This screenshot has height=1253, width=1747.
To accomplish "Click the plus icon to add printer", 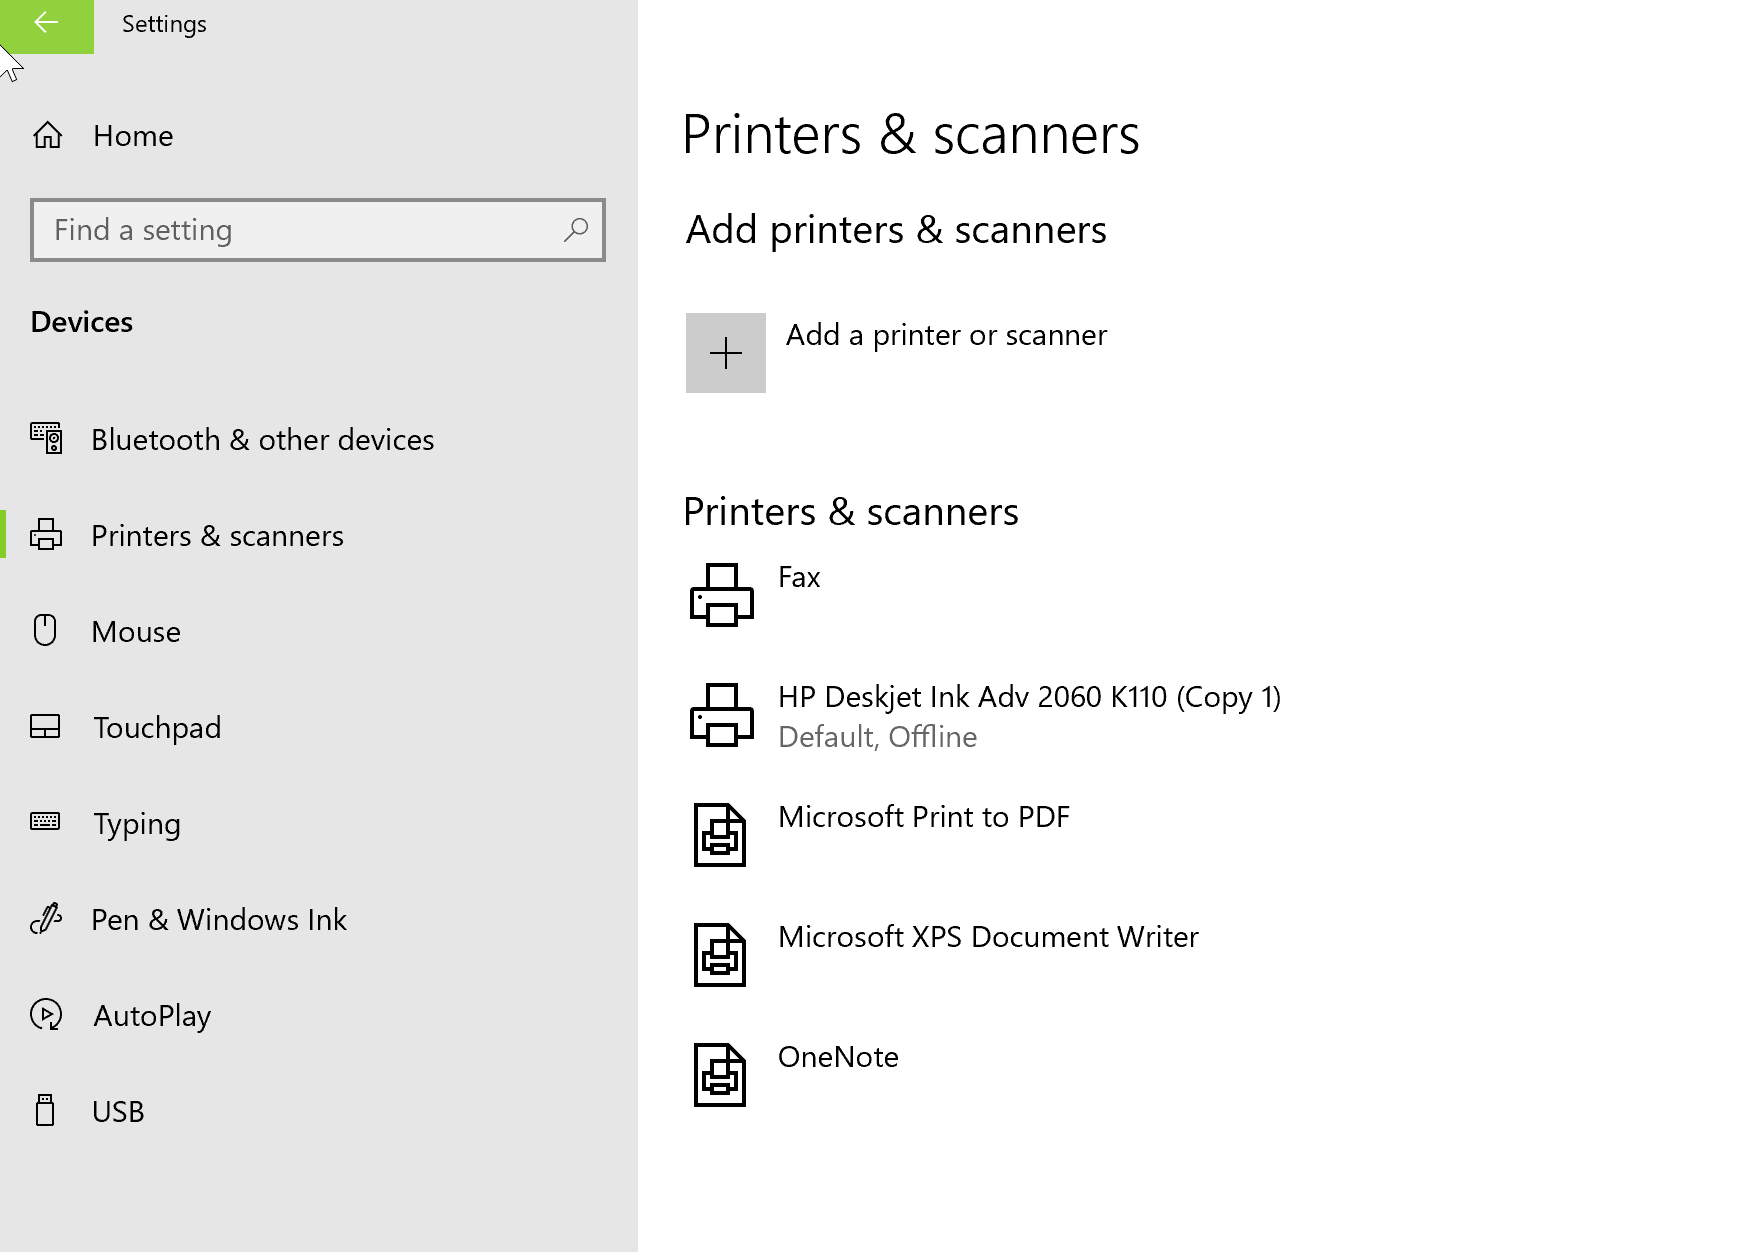I will 725,353.
